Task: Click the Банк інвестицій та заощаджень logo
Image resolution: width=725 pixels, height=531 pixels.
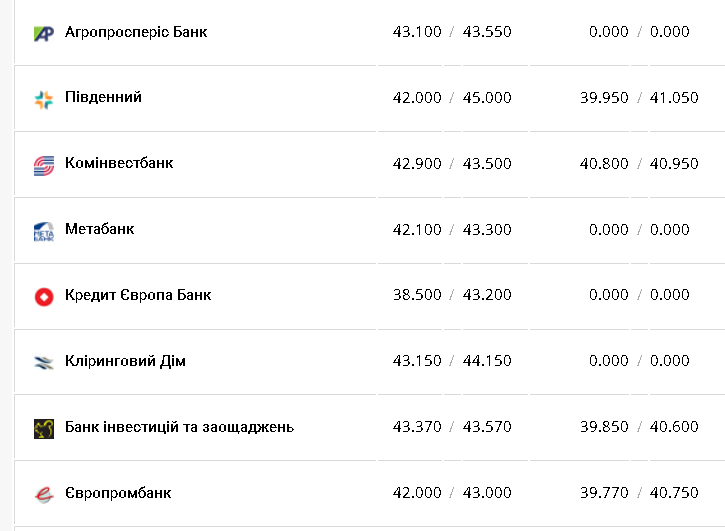Action: [43, 428]
